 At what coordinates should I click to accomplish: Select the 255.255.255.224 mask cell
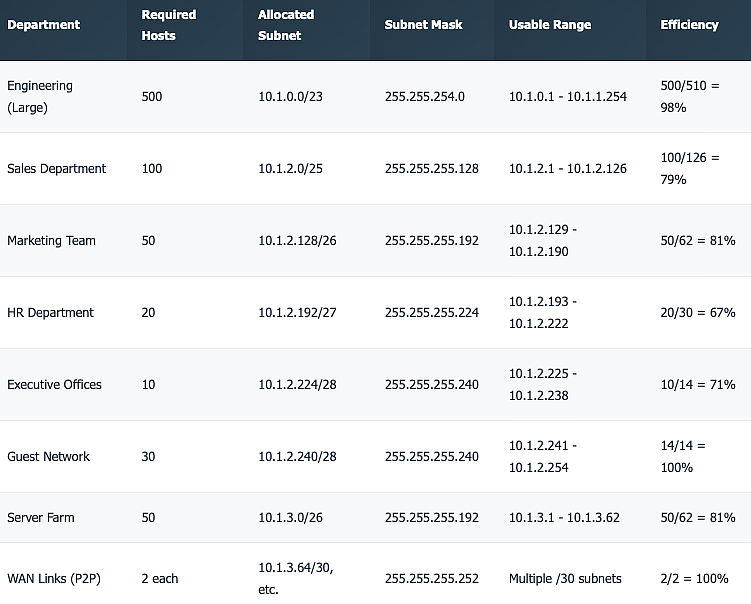click(x=431, y=313)
